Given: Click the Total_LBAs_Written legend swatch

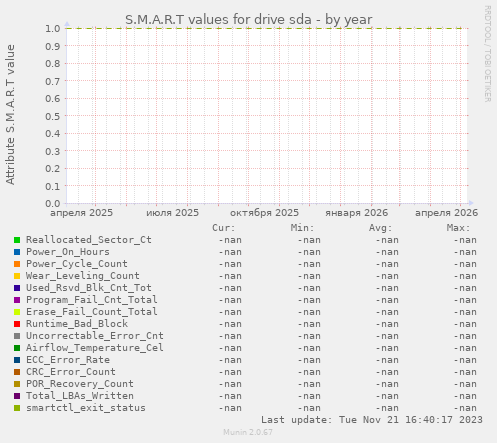Looking at the screenshot, I should pyautogui.click(x=17, y=396).
